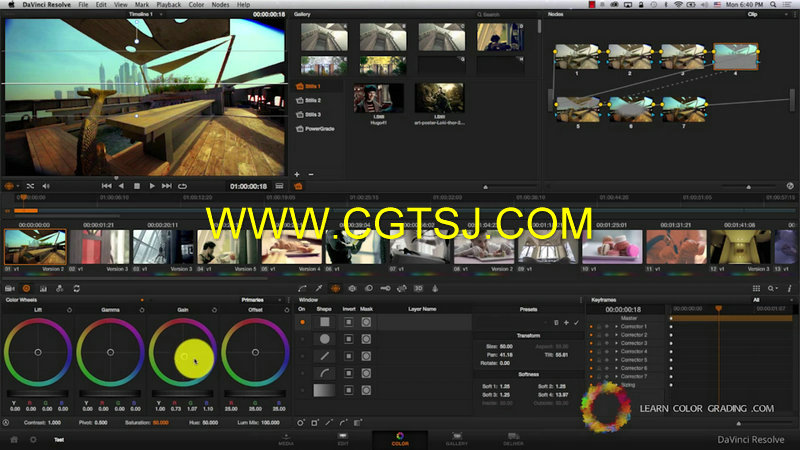Viewport: 800px width, 450px height.
Task: Click the Gain master wheel slider
Action: 183,393
